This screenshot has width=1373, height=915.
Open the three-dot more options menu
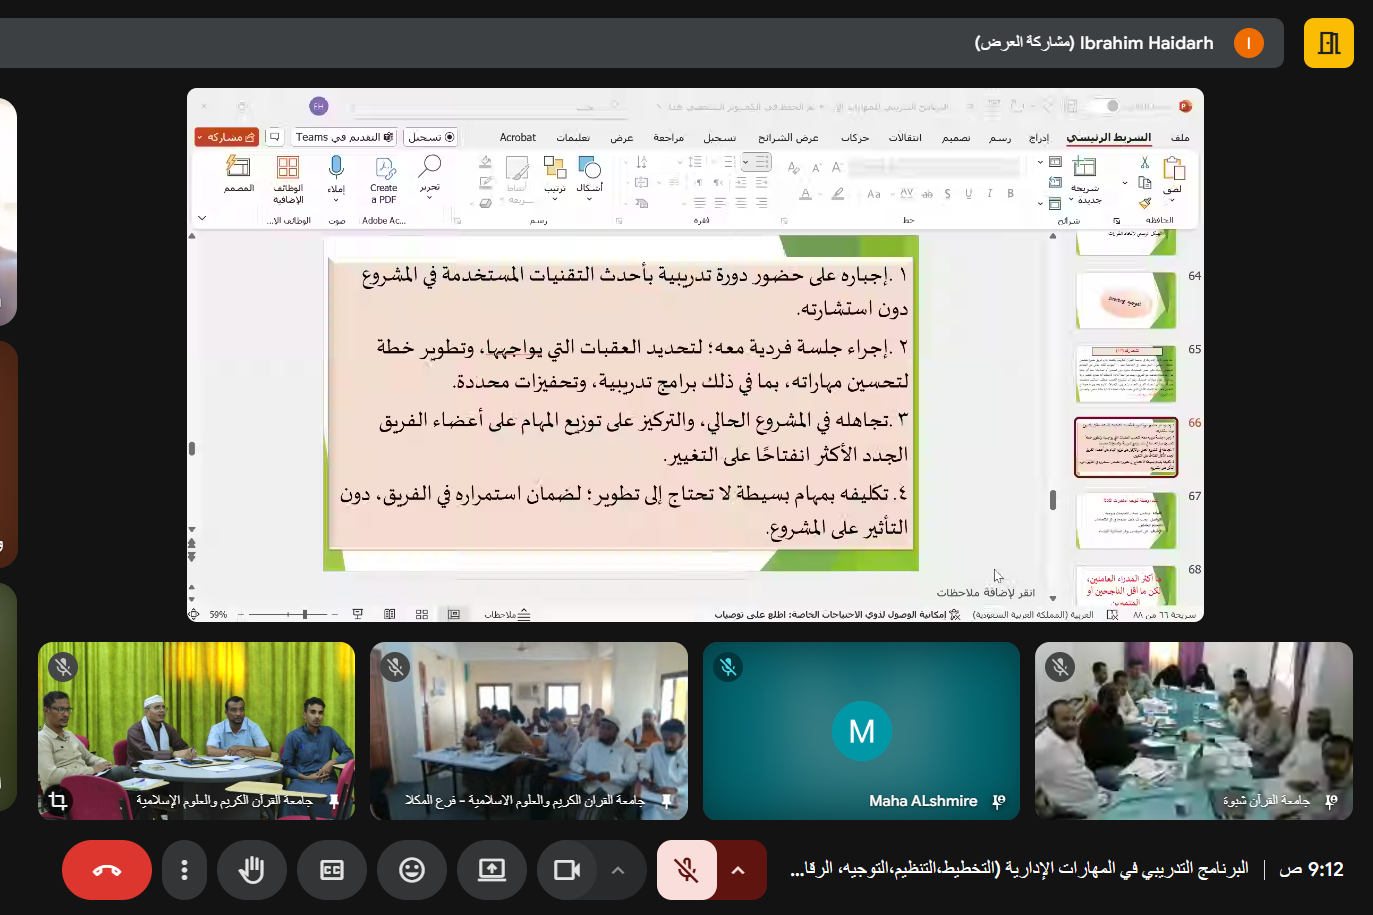[184, 870]
